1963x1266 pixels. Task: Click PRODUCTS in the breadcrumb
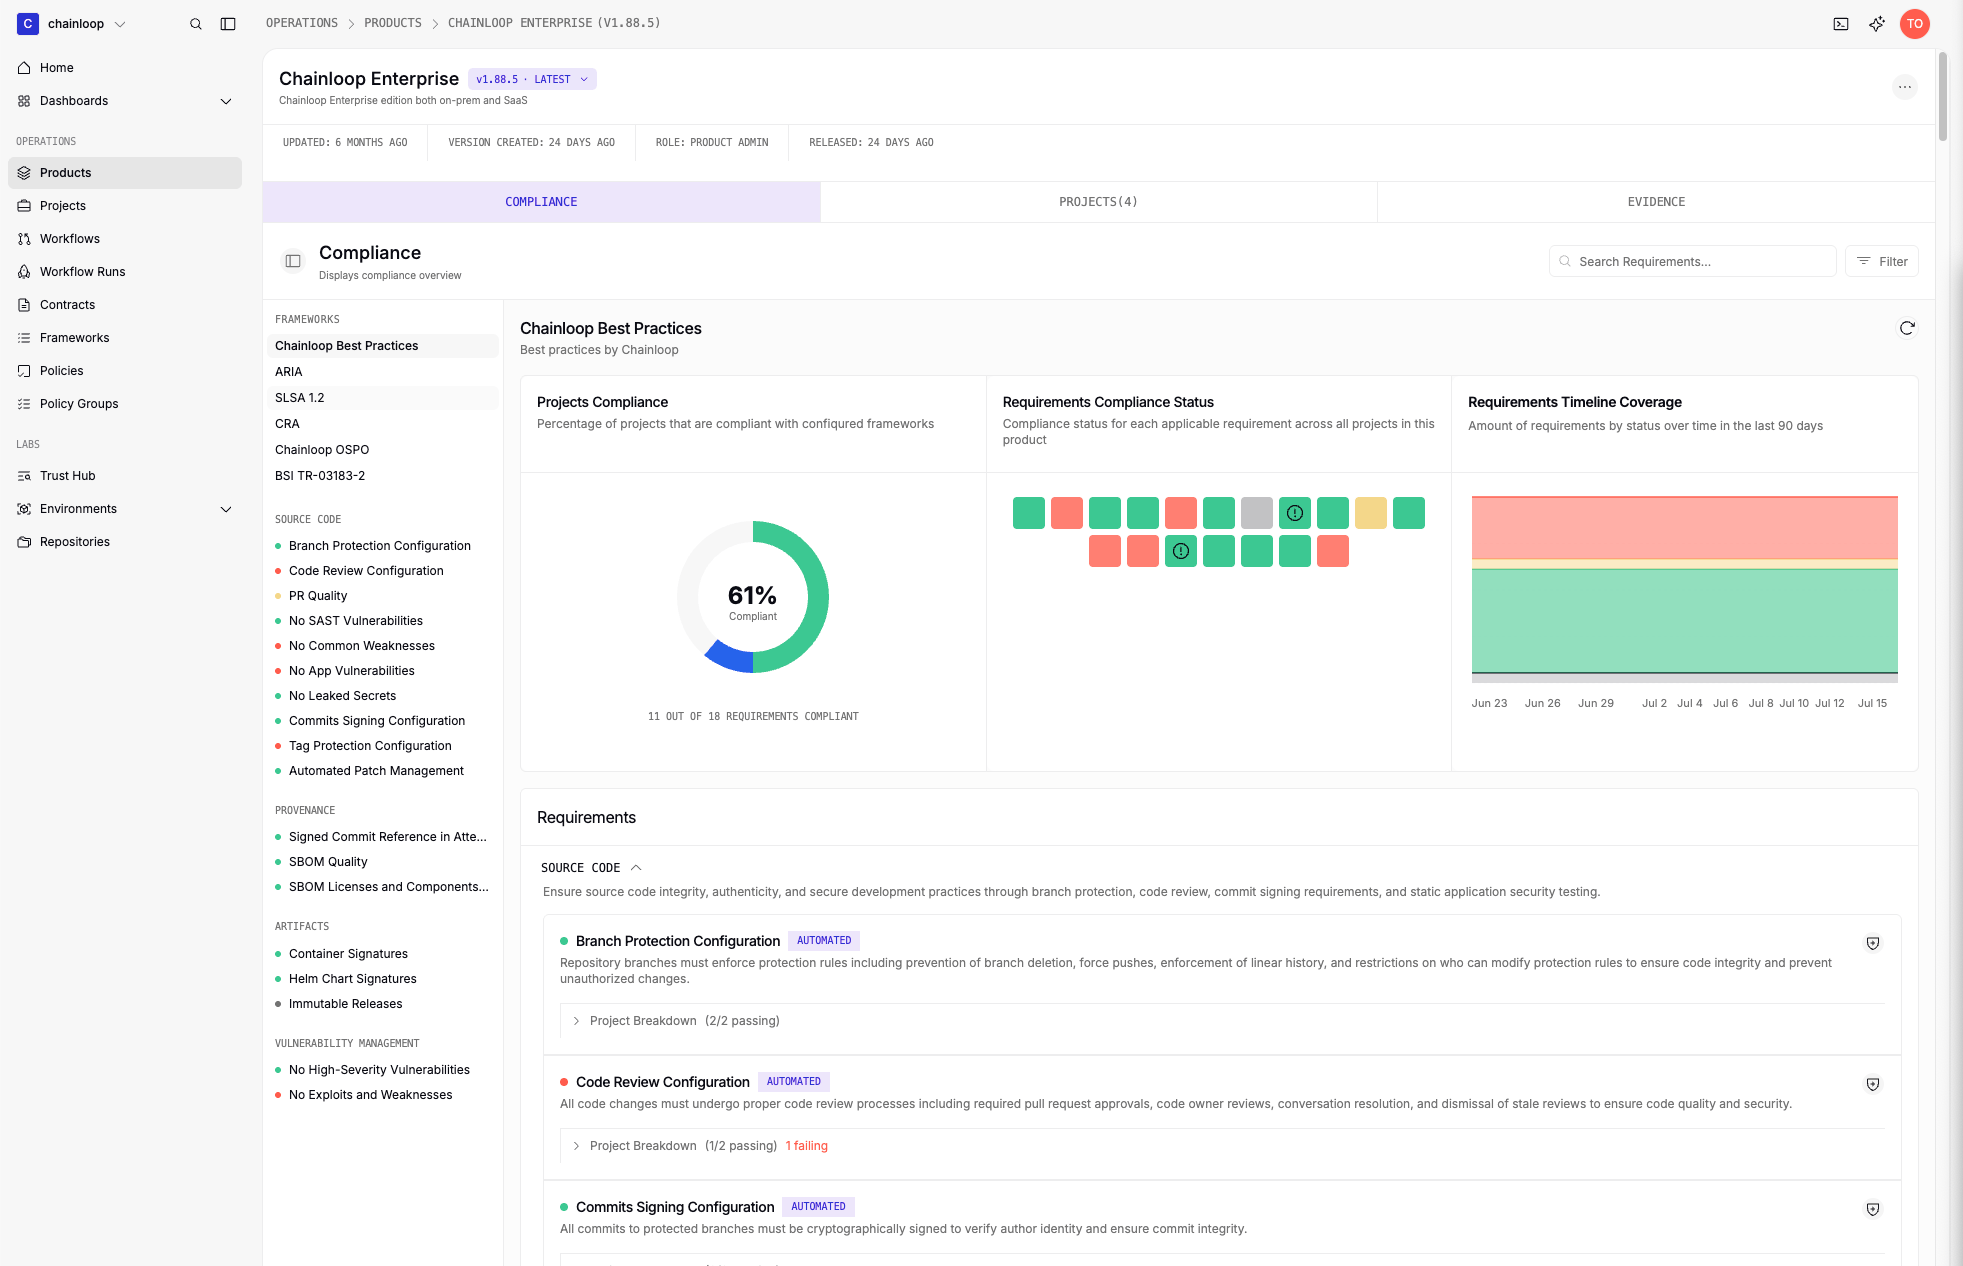click(393, 23)
